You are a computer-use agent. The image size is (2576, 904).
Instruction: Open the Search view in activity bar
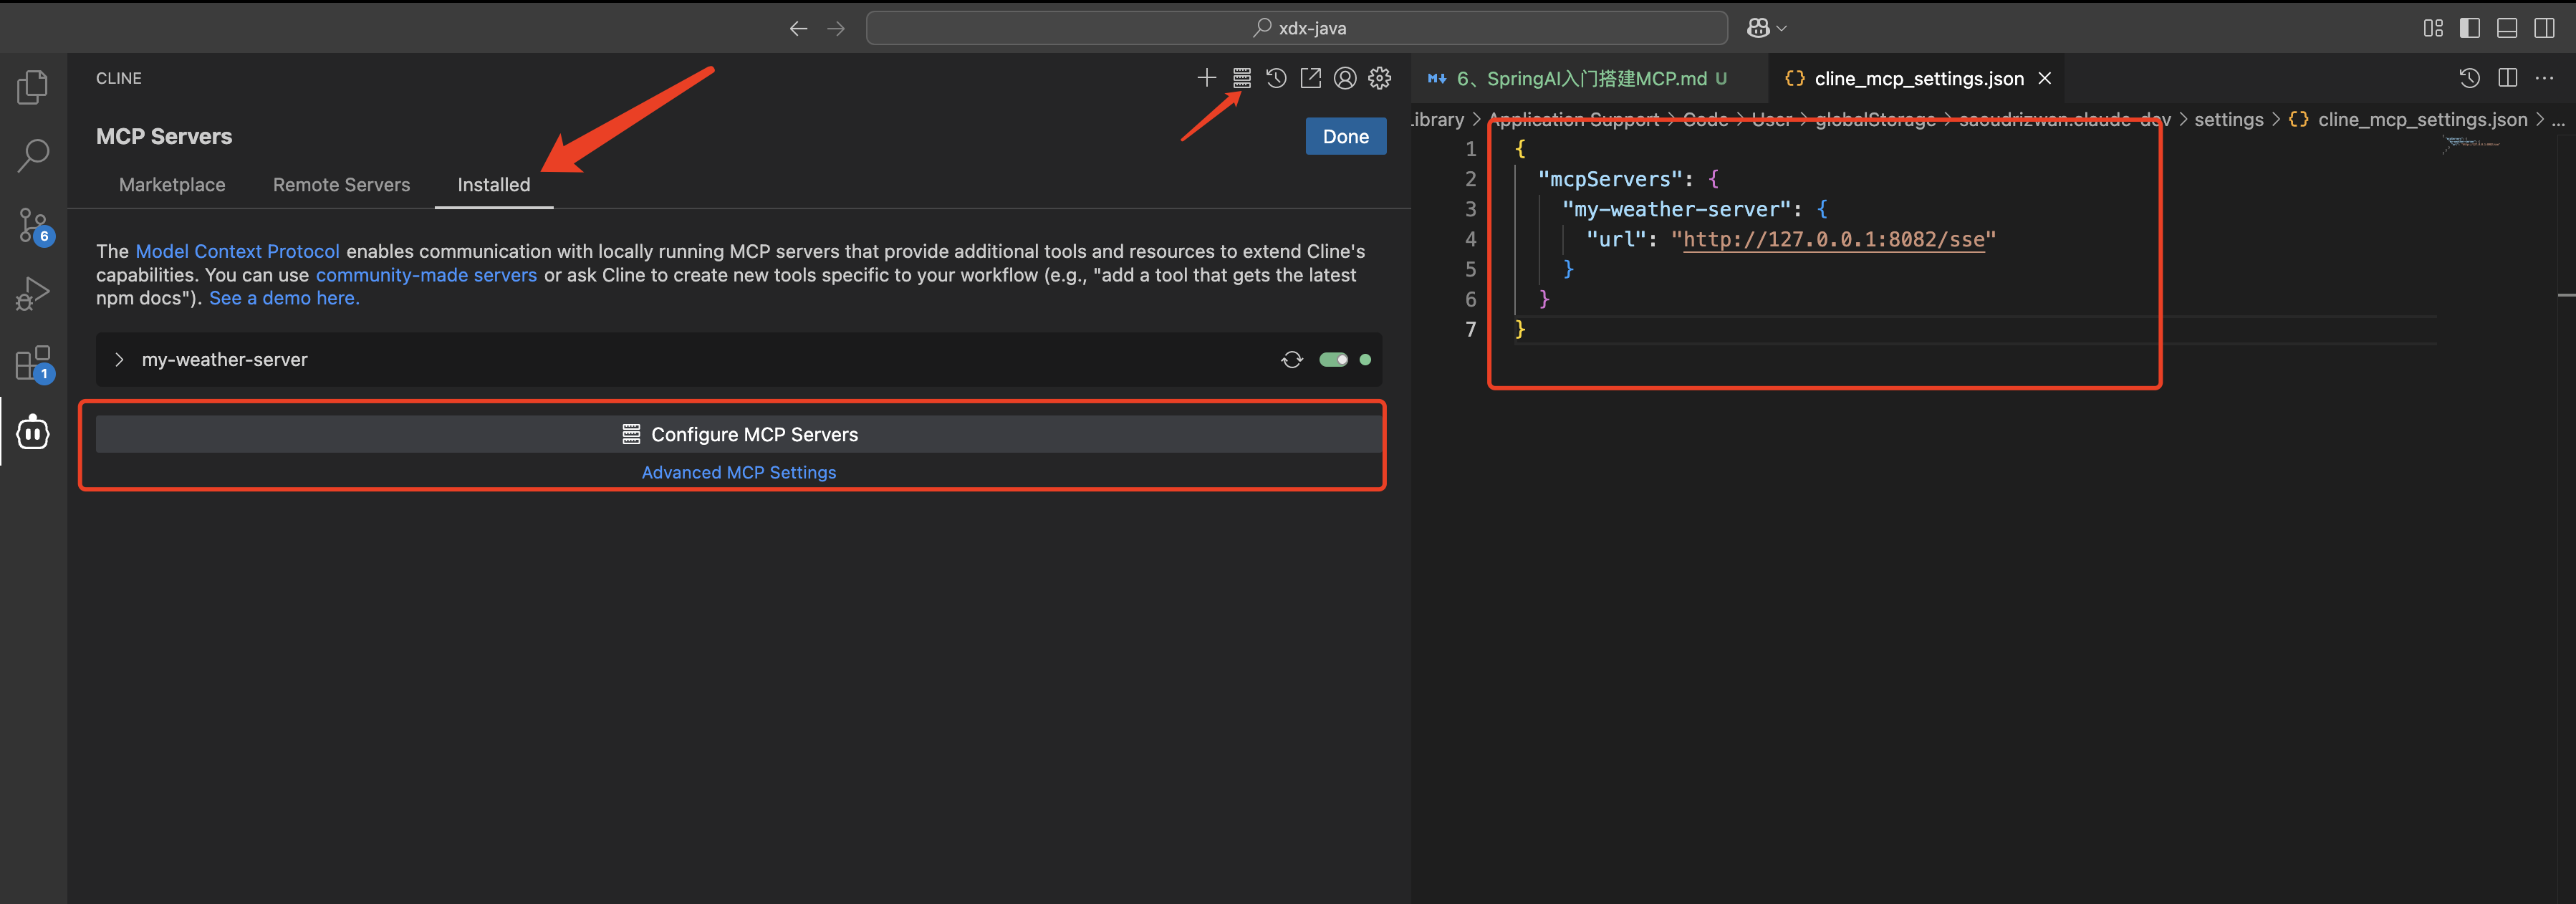tap(33, 156)
